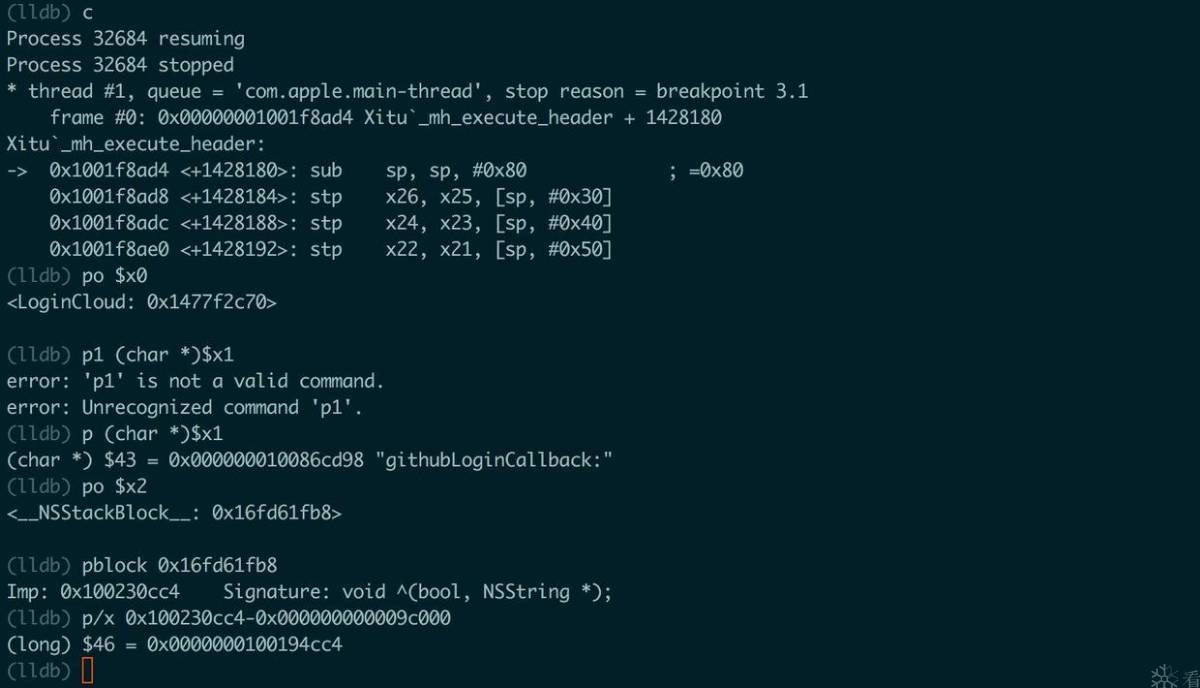Image resolution: width=1200 pixels, height=688 pixels.
Task: Click the orange cursor at the last lldb prompt
Action: [x=87, y=670]
